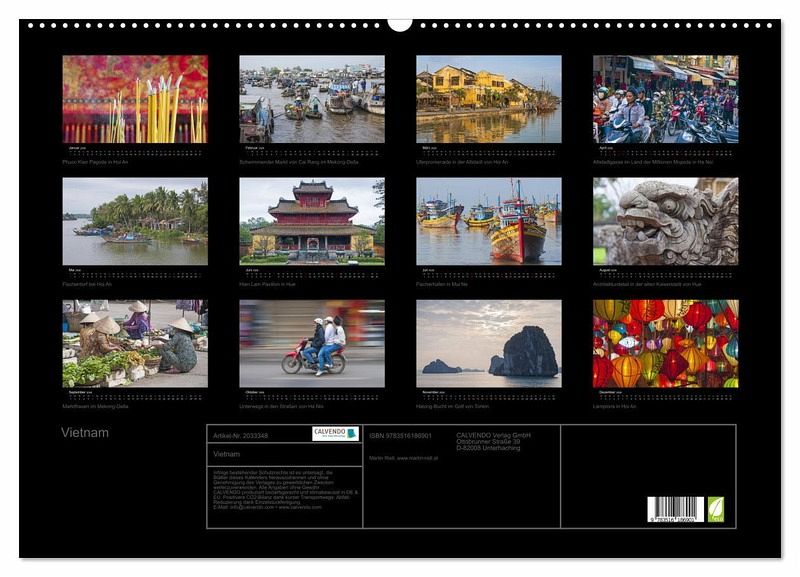Click the Artikel-Nr. 2033348 text
800x577 pixels.
[240, 435]
